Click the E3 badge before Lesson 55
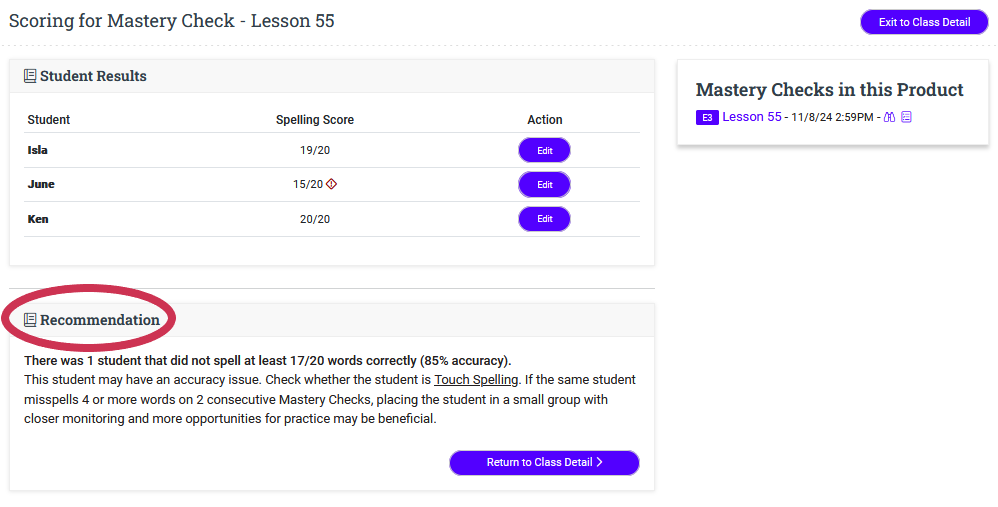The image size is (998, 507). click(707, 117)
